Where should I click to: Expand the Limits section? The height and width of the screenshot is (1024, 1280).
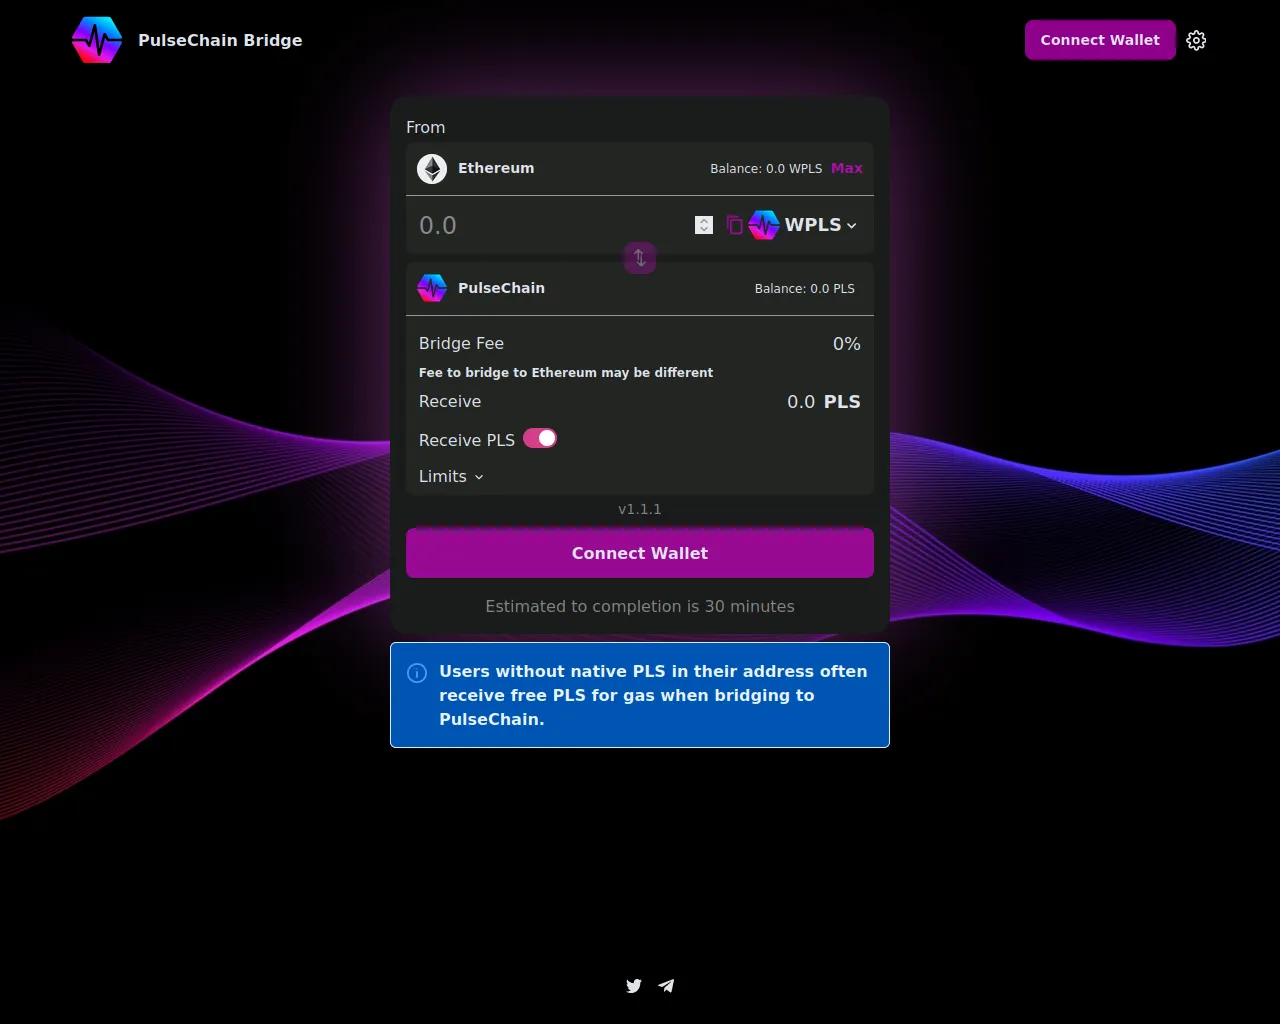point(451,477)
